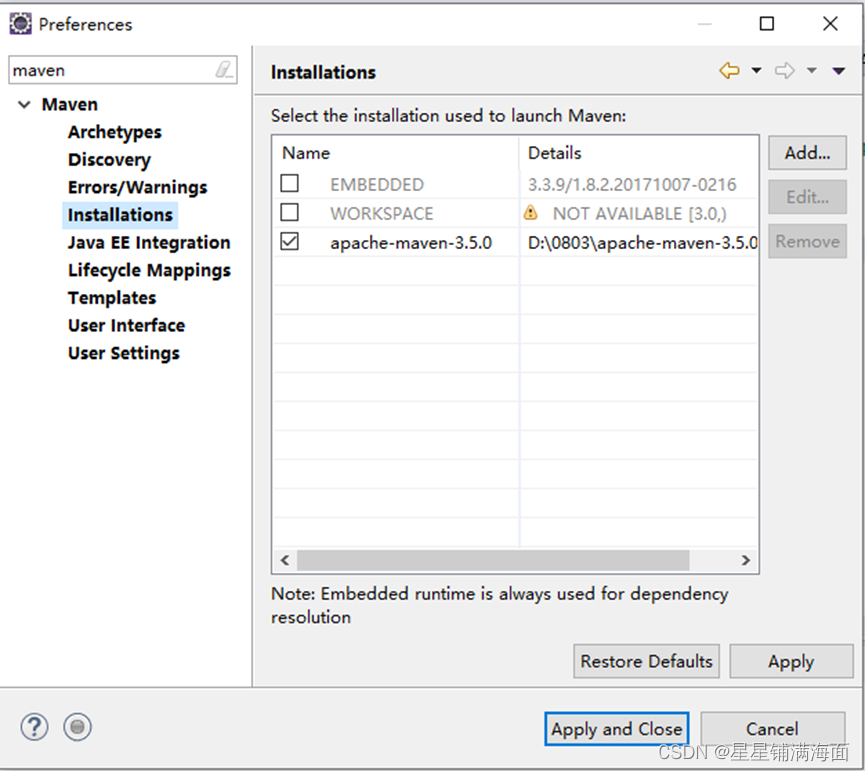The image size is (865, 771).
Task: Click the warning icon in WORKSPACE row
Action: click(x=530, y=213)
